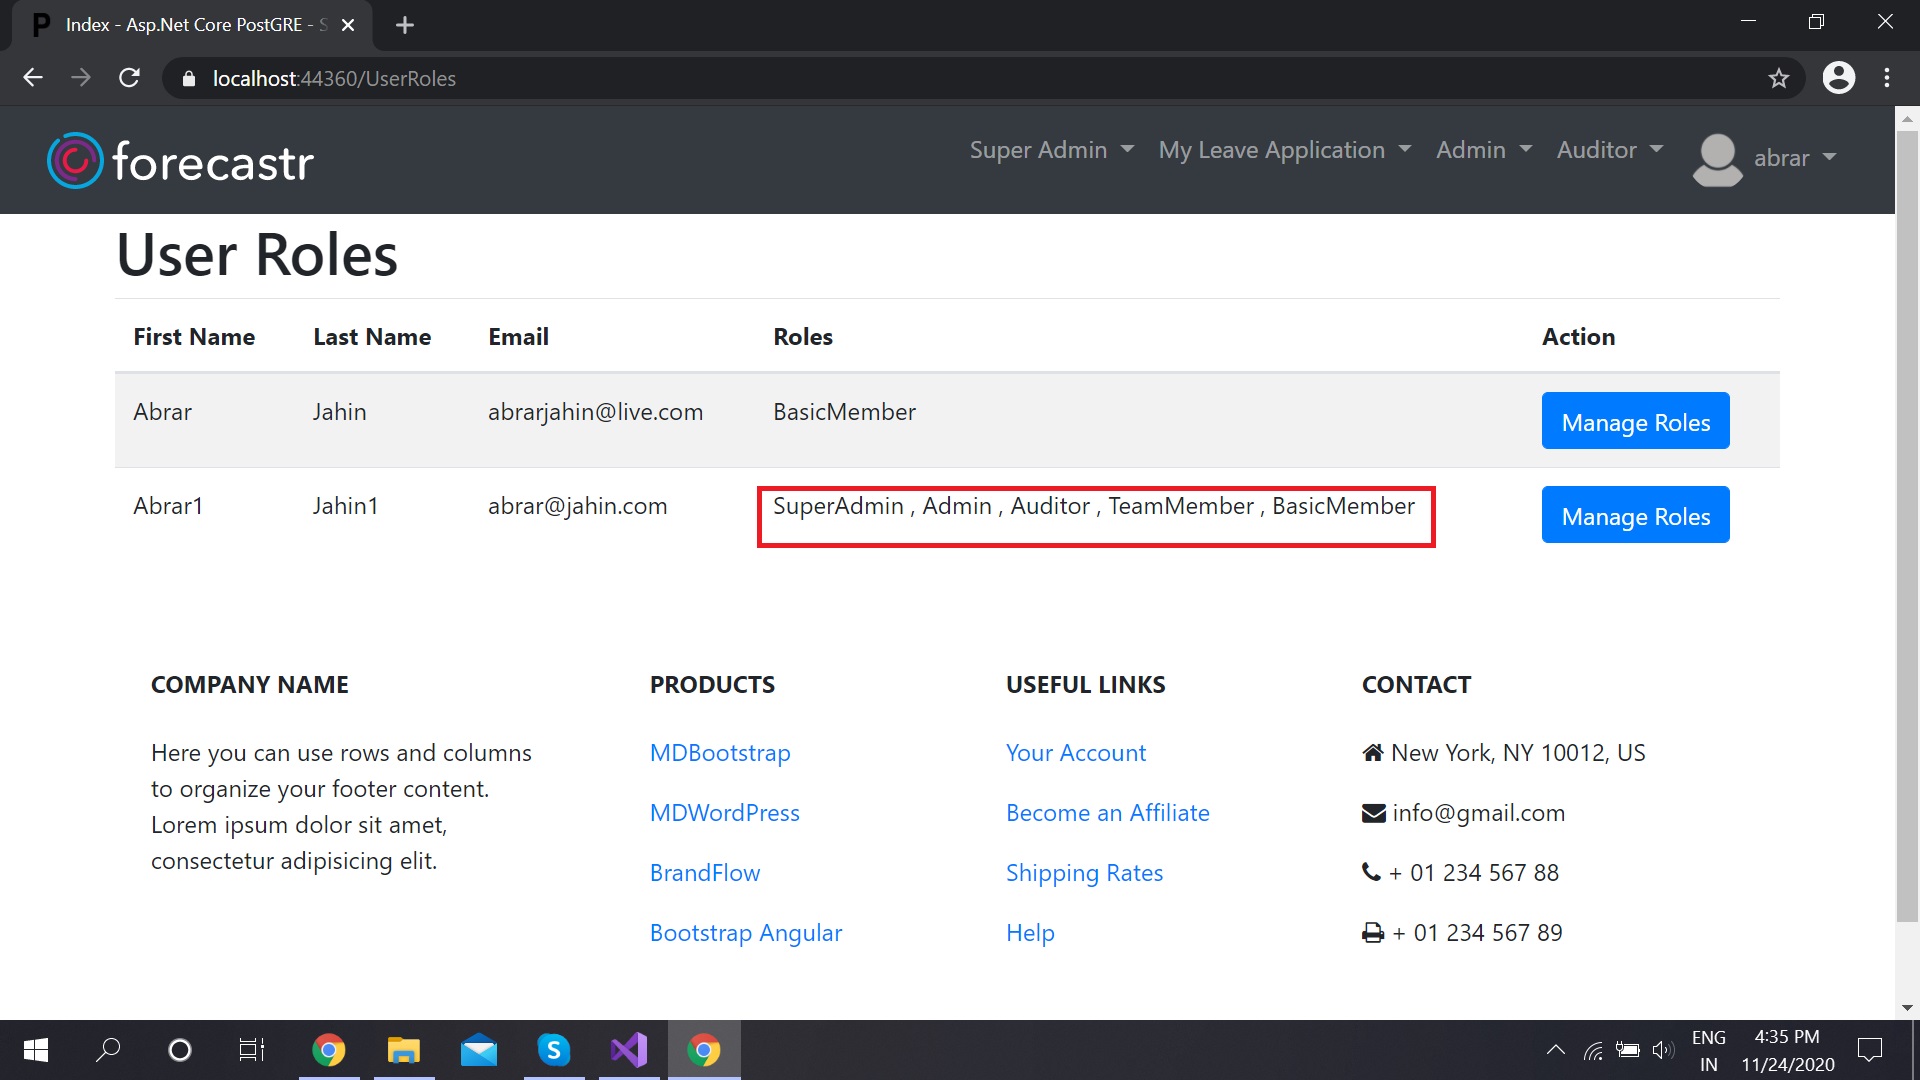Reload the page with refresh icon
Viewport: 1920px width, 1080px height.
coord(129,78)
